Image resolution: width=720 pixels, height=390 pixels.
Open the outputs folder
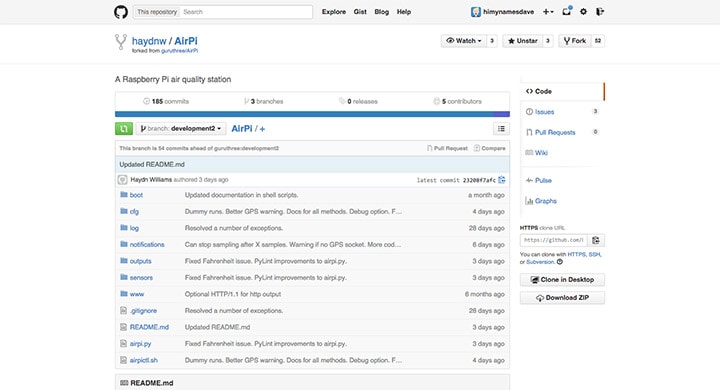click(x=141, y=261)
